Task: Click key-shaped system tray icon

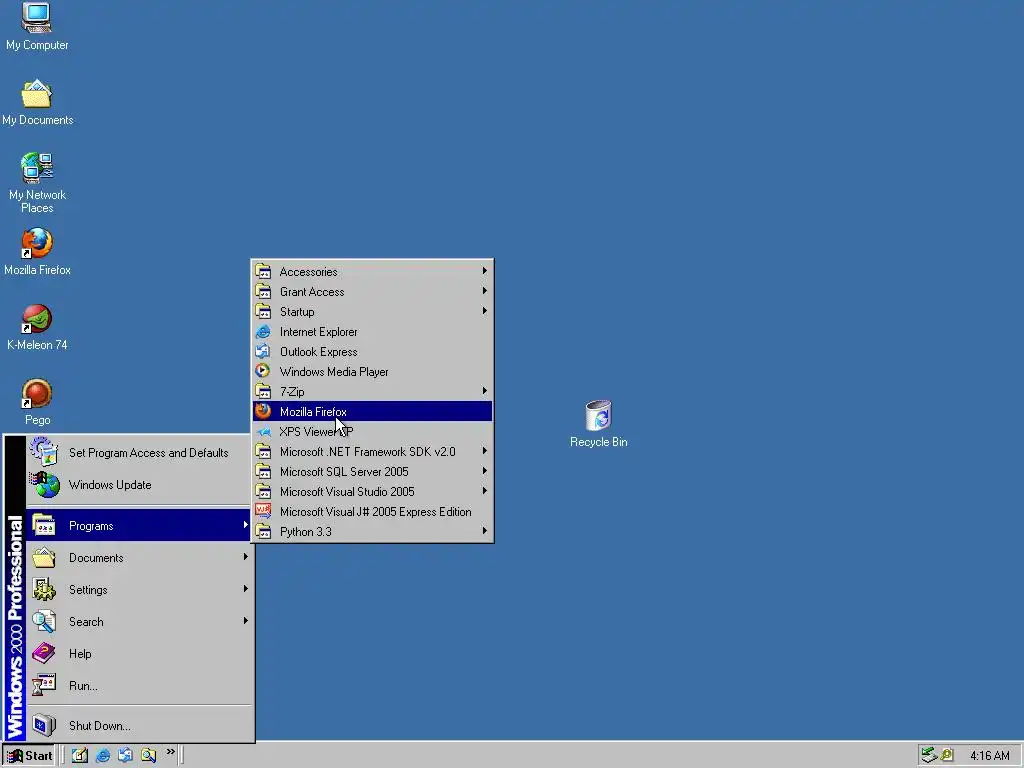Action: tap(947, 756)
